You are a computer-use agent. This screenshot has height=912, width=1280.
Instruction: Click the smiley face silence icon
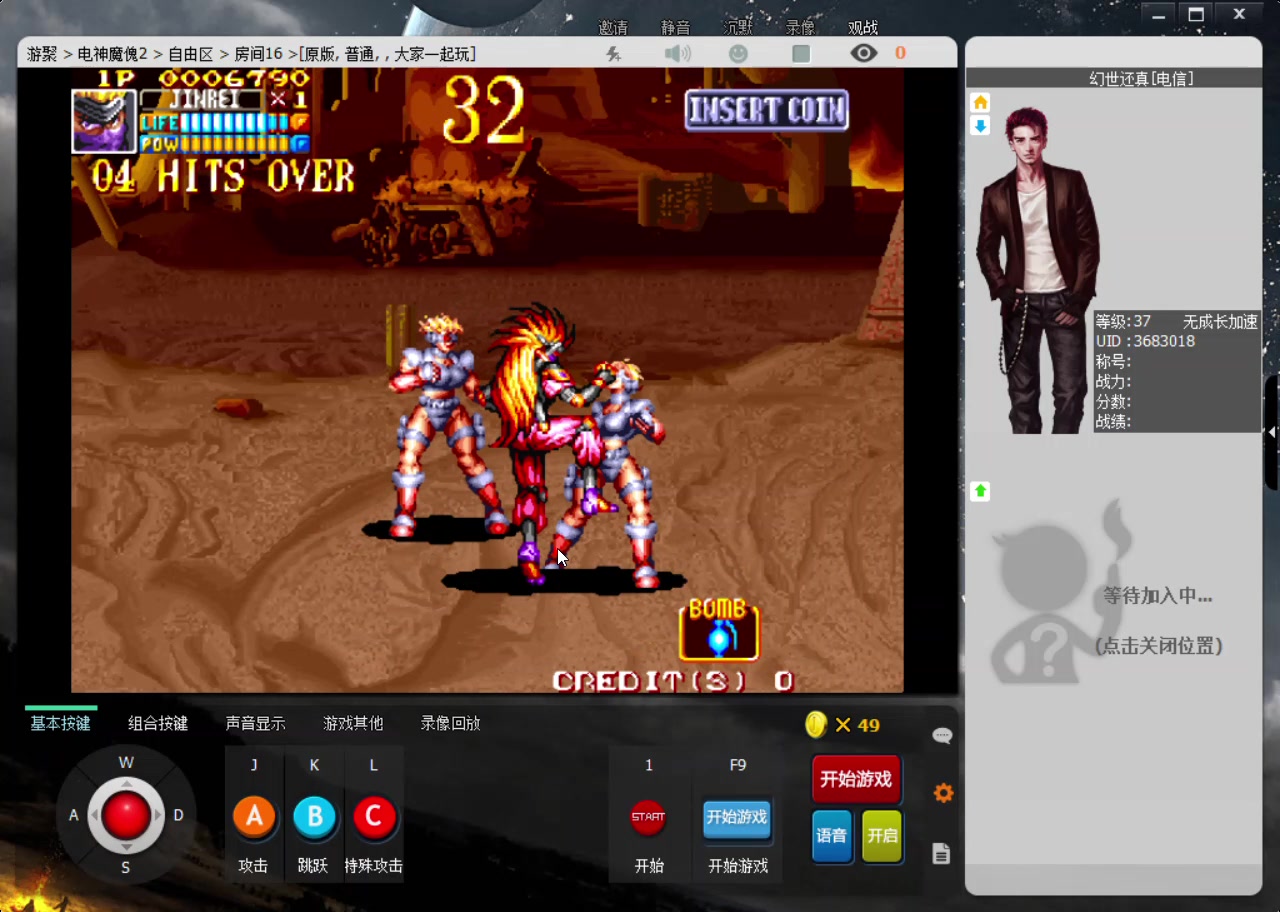click(738, 54)
